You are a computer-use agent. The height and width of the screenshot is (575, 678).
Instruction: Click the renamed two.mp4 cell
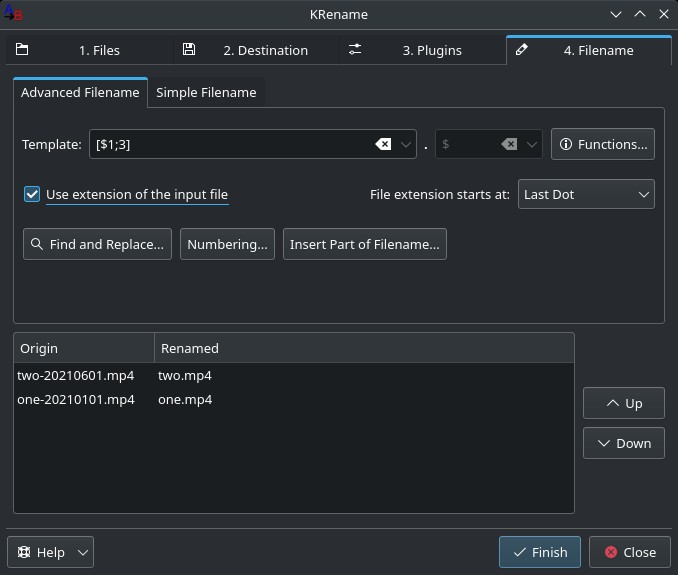click(185, 375)
